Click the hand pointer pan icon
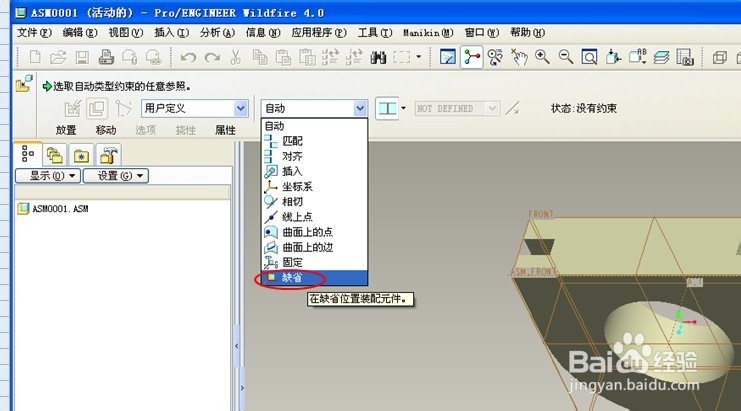 519,57
